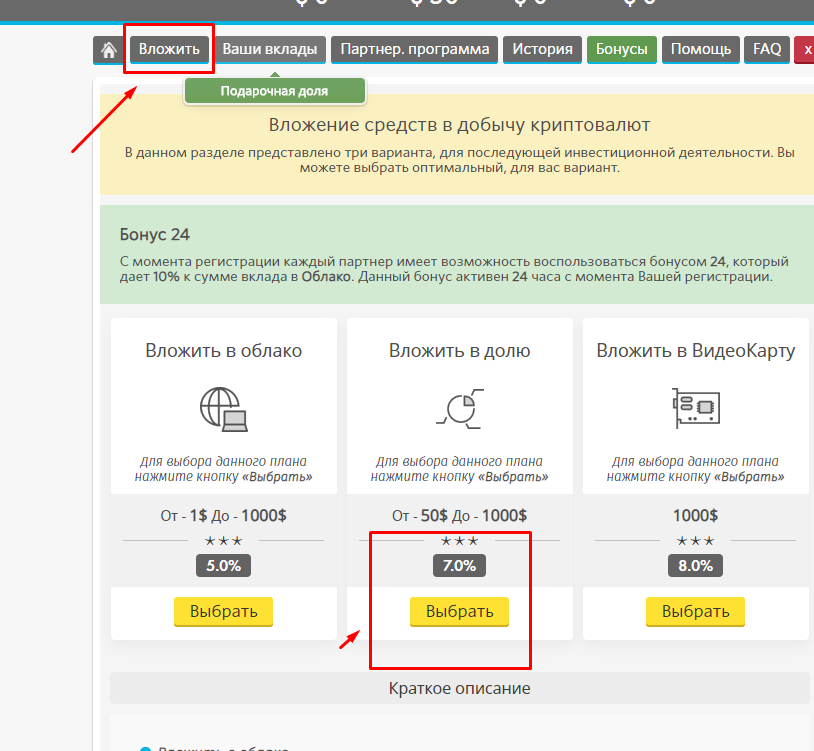Screen dimensions: 814x751
Task: Click the 5.0% rate badge
Action: [223, 565]
